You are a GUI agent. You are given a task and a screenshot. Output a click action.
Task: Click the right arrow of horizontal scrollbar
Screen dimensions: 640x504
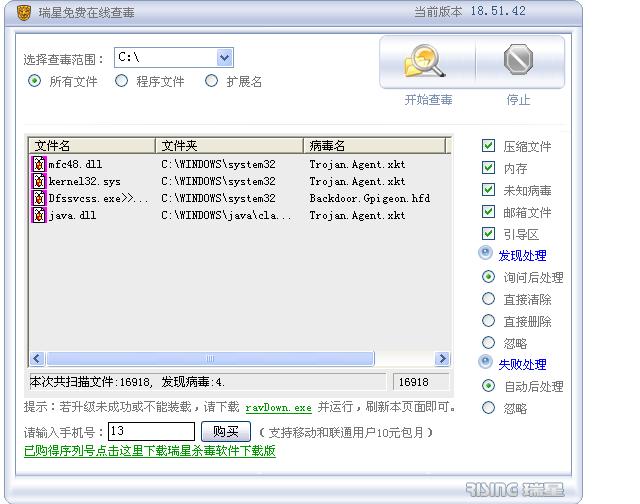(x=442, y=359)
